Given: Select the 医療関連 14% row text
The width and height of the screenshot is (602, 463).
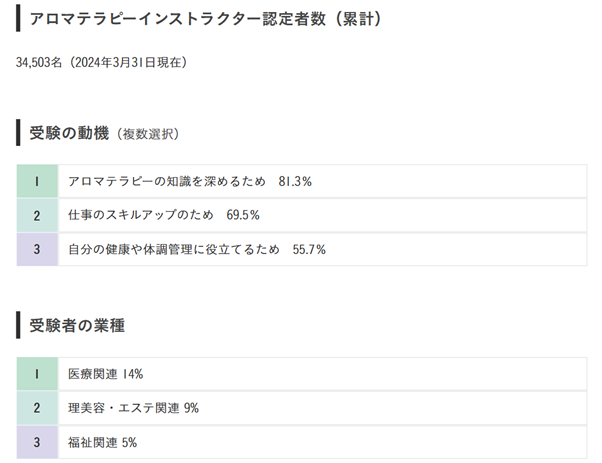Looking at the screenshot, I should [106, 374].
